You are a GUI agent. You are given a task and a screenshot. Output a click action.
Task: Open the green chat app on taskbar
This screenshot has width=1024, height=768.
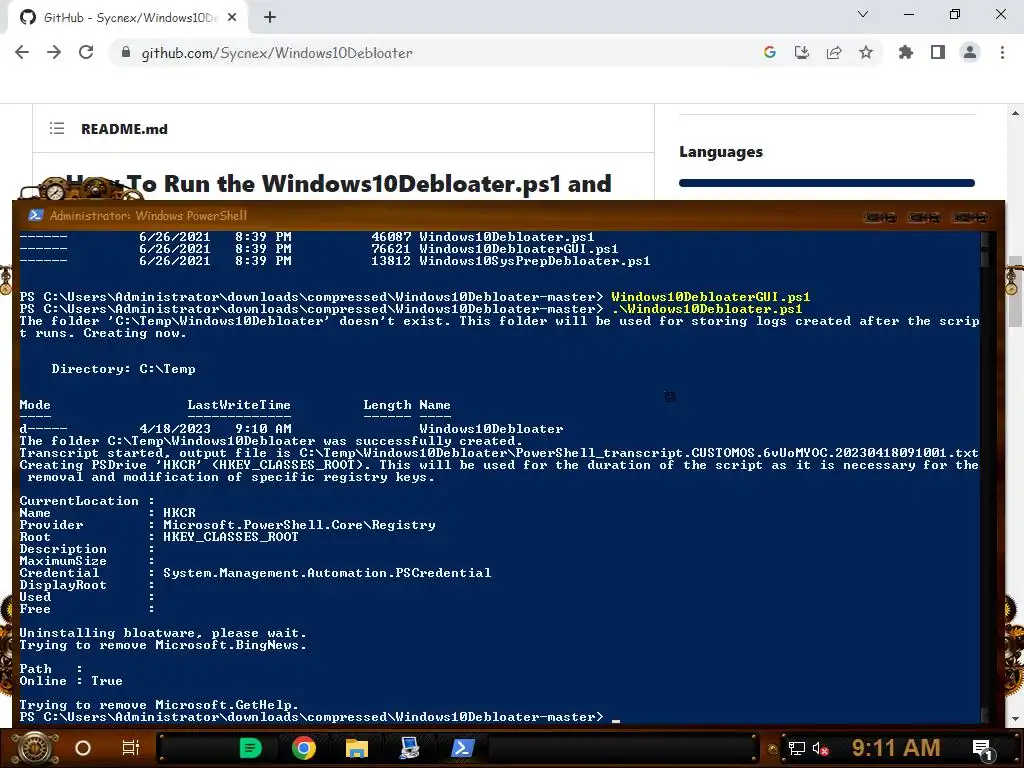[250, 748]
